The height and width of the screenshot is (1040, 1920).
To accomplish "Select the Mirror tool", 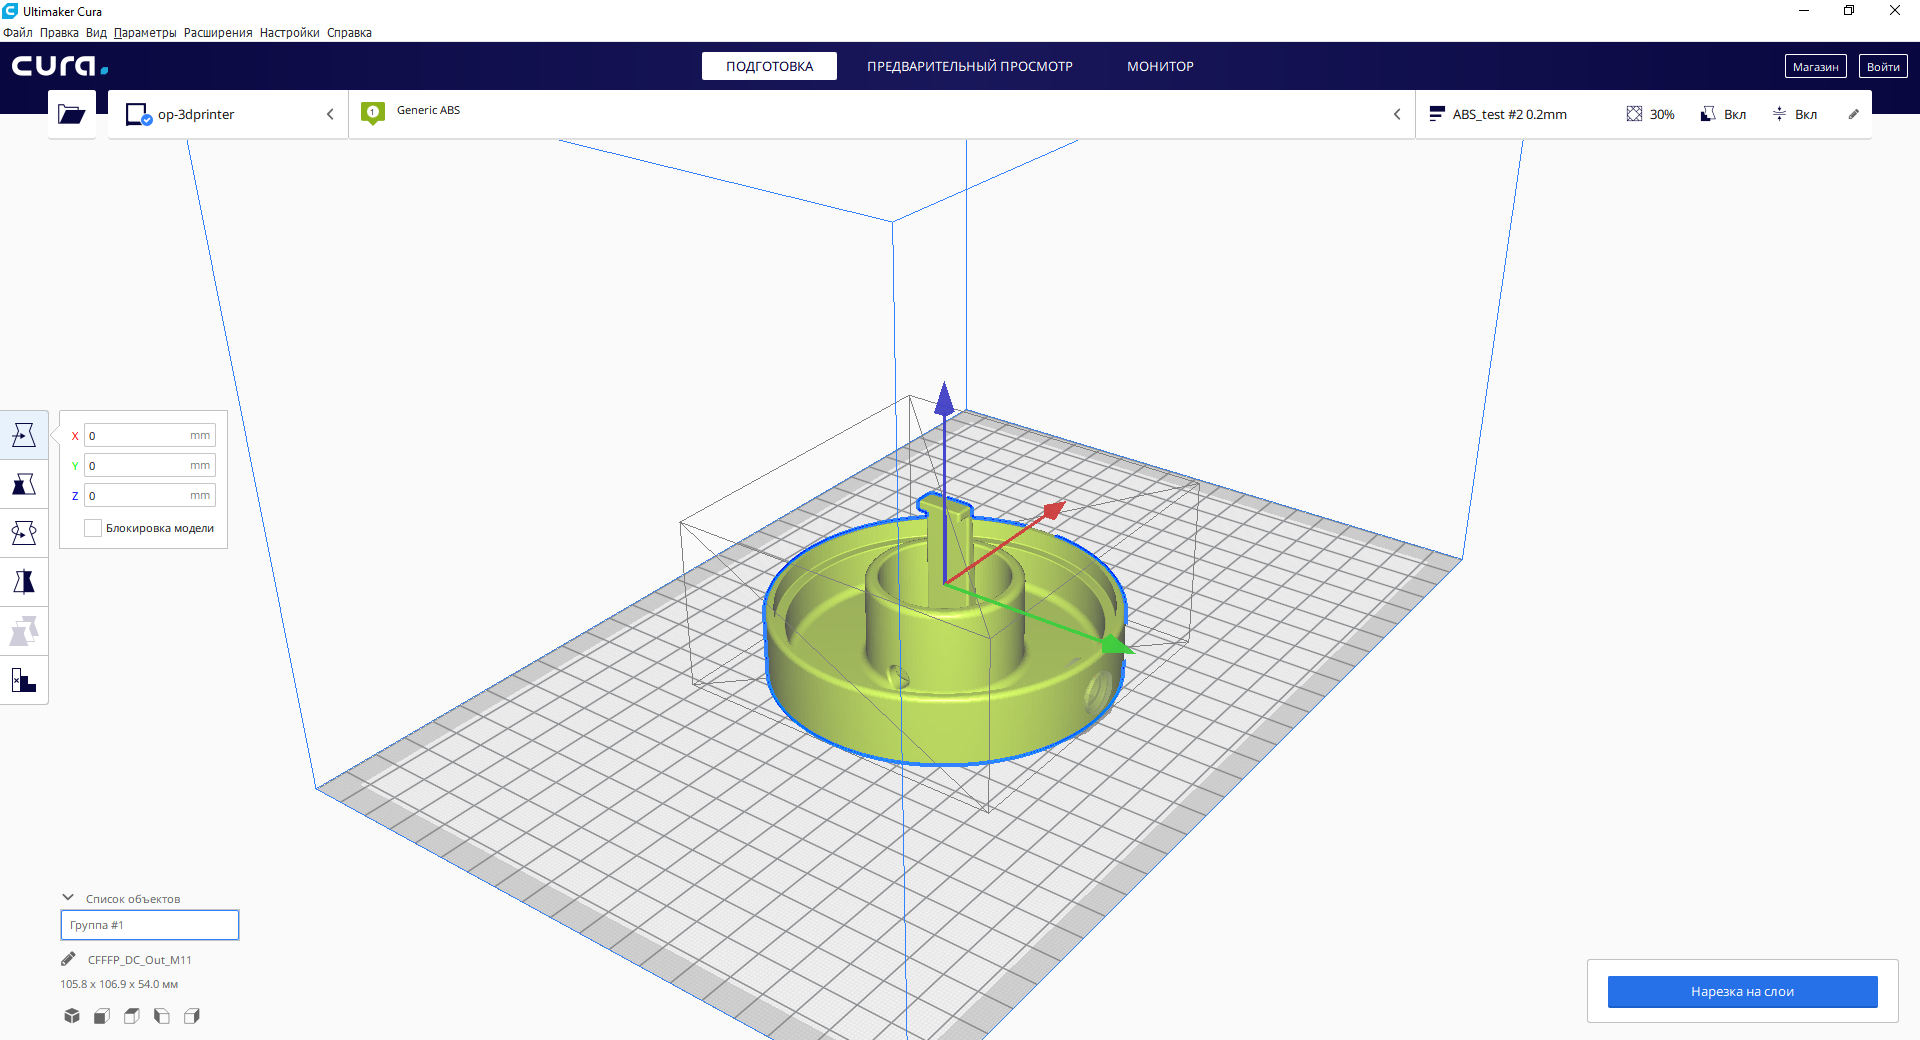I will tap(24, 582).
